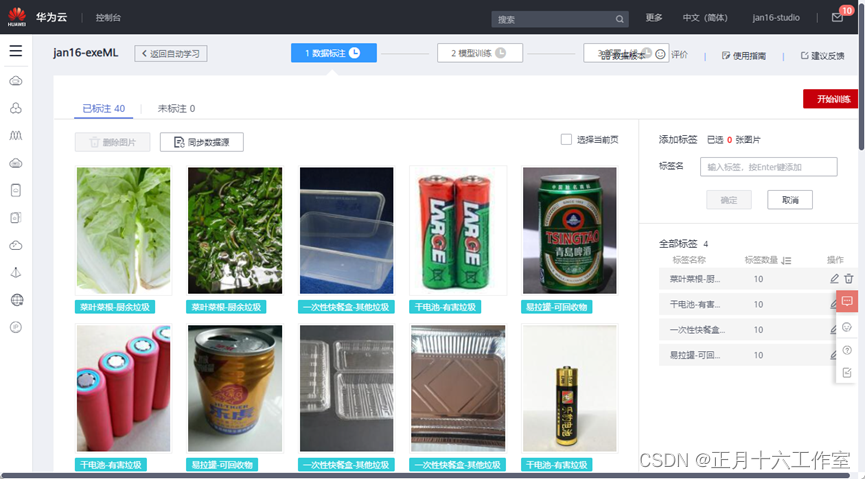Click the 菜叶菜根-厨余垃圾 tag under lettuce
865x479 pixels.
pos(115,307)
